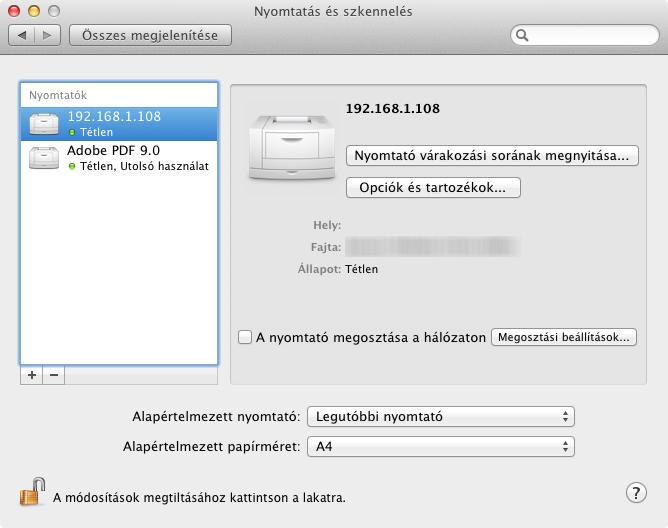Click the large printer image in the details pane

point(292,147)
